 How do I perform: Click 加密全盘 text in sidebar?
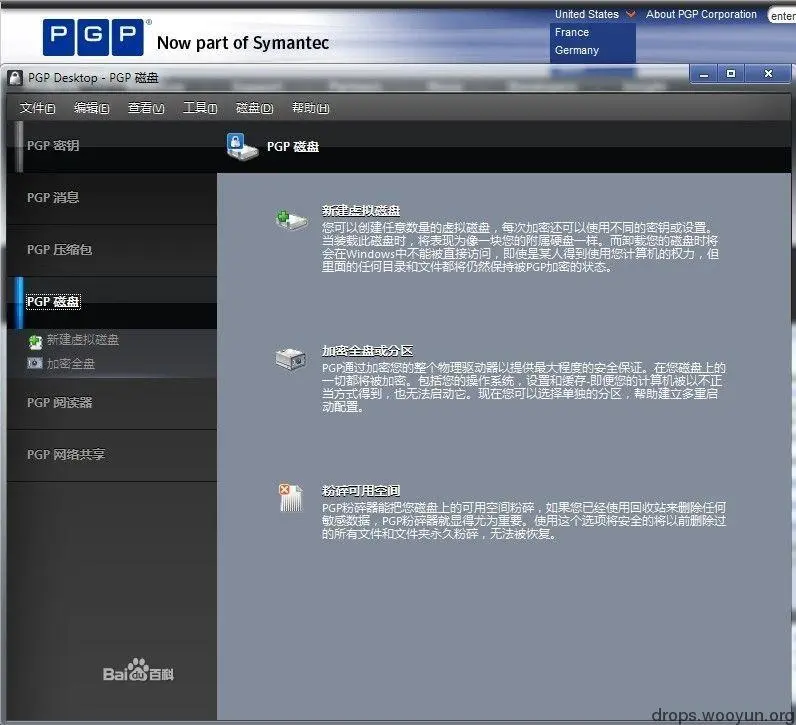click(x=71, y=364)
